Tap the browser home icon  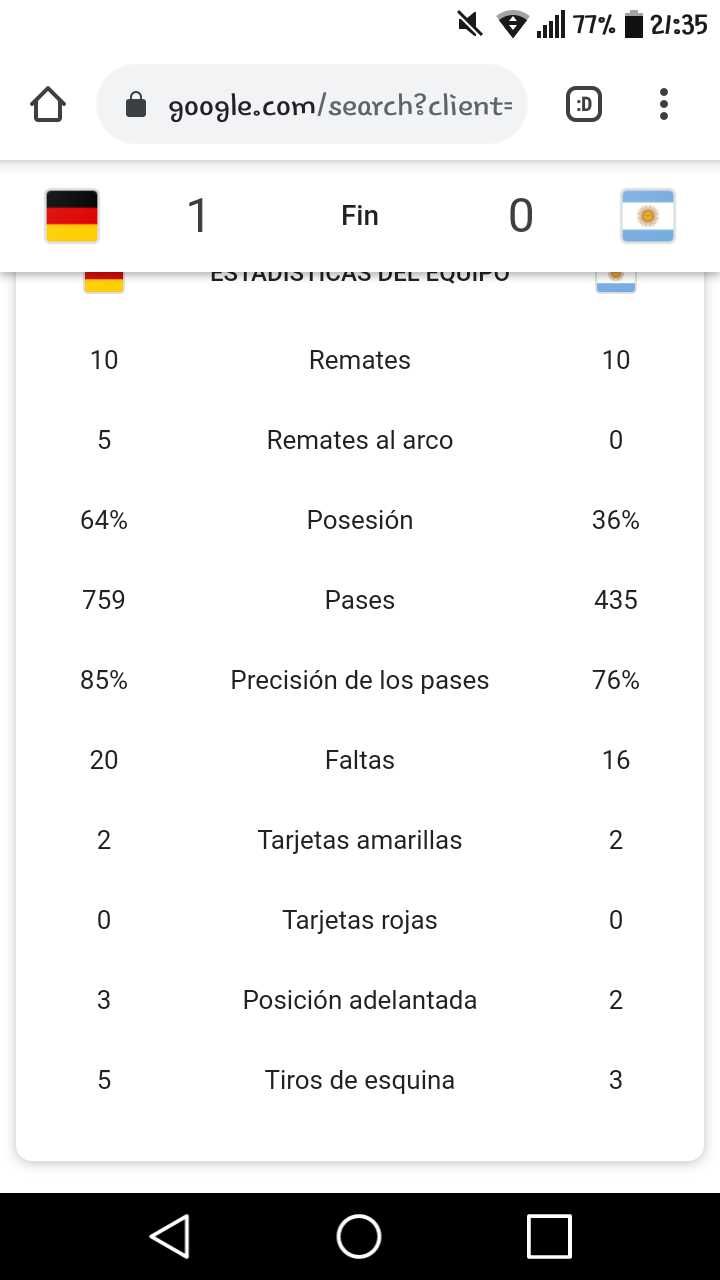click(48, 104)
